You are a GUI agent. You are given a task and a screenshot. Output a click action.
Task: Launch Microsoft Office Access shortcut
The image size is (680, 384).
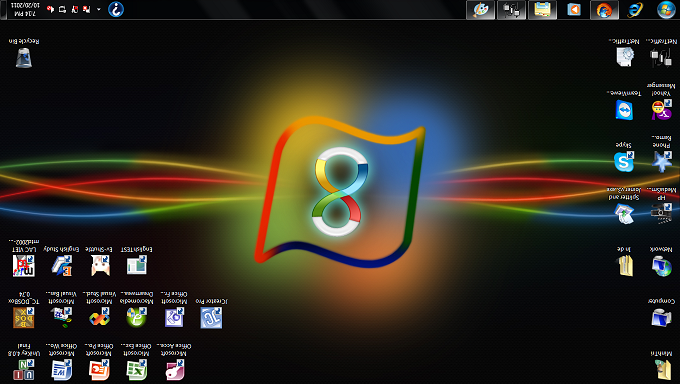click(174, 362)
